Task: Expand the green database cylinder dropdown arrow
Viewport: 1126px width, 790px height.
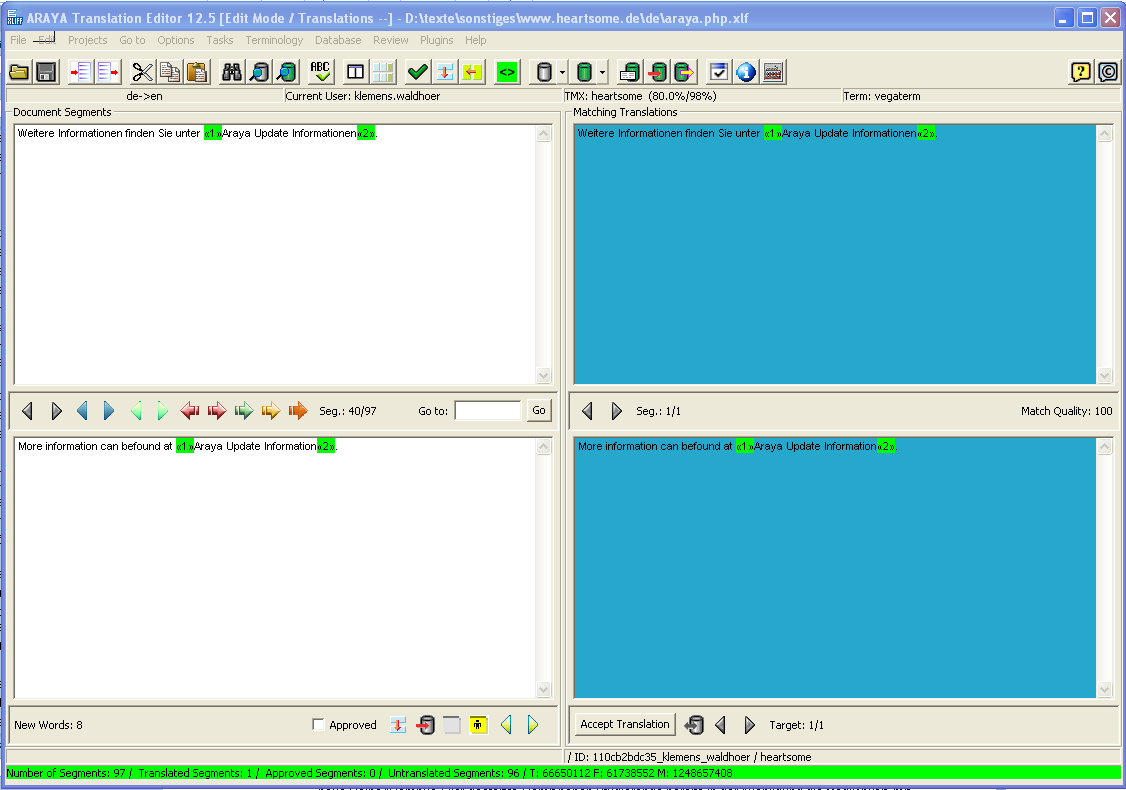Action: click(602, 72)
